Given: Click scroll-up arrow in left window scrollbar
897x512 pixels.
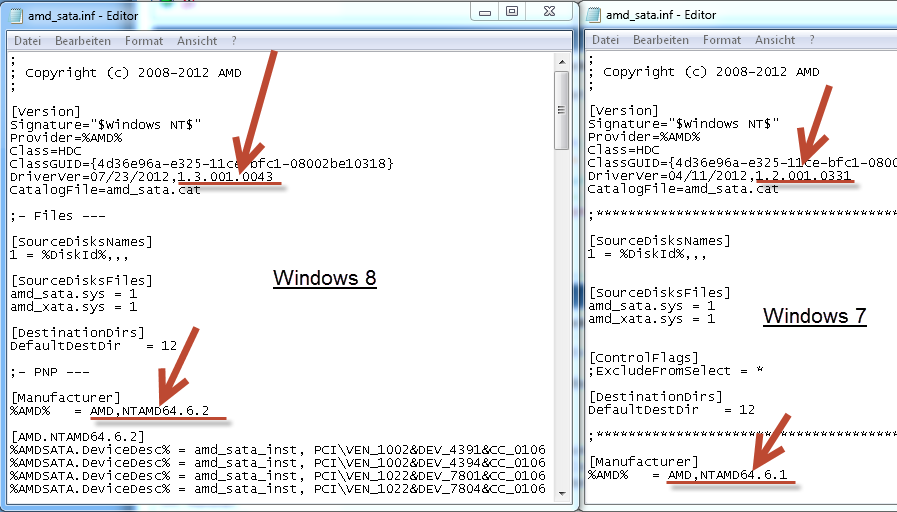Looking at the screenshot, I should pyautogui.click(x=562, y=62).
